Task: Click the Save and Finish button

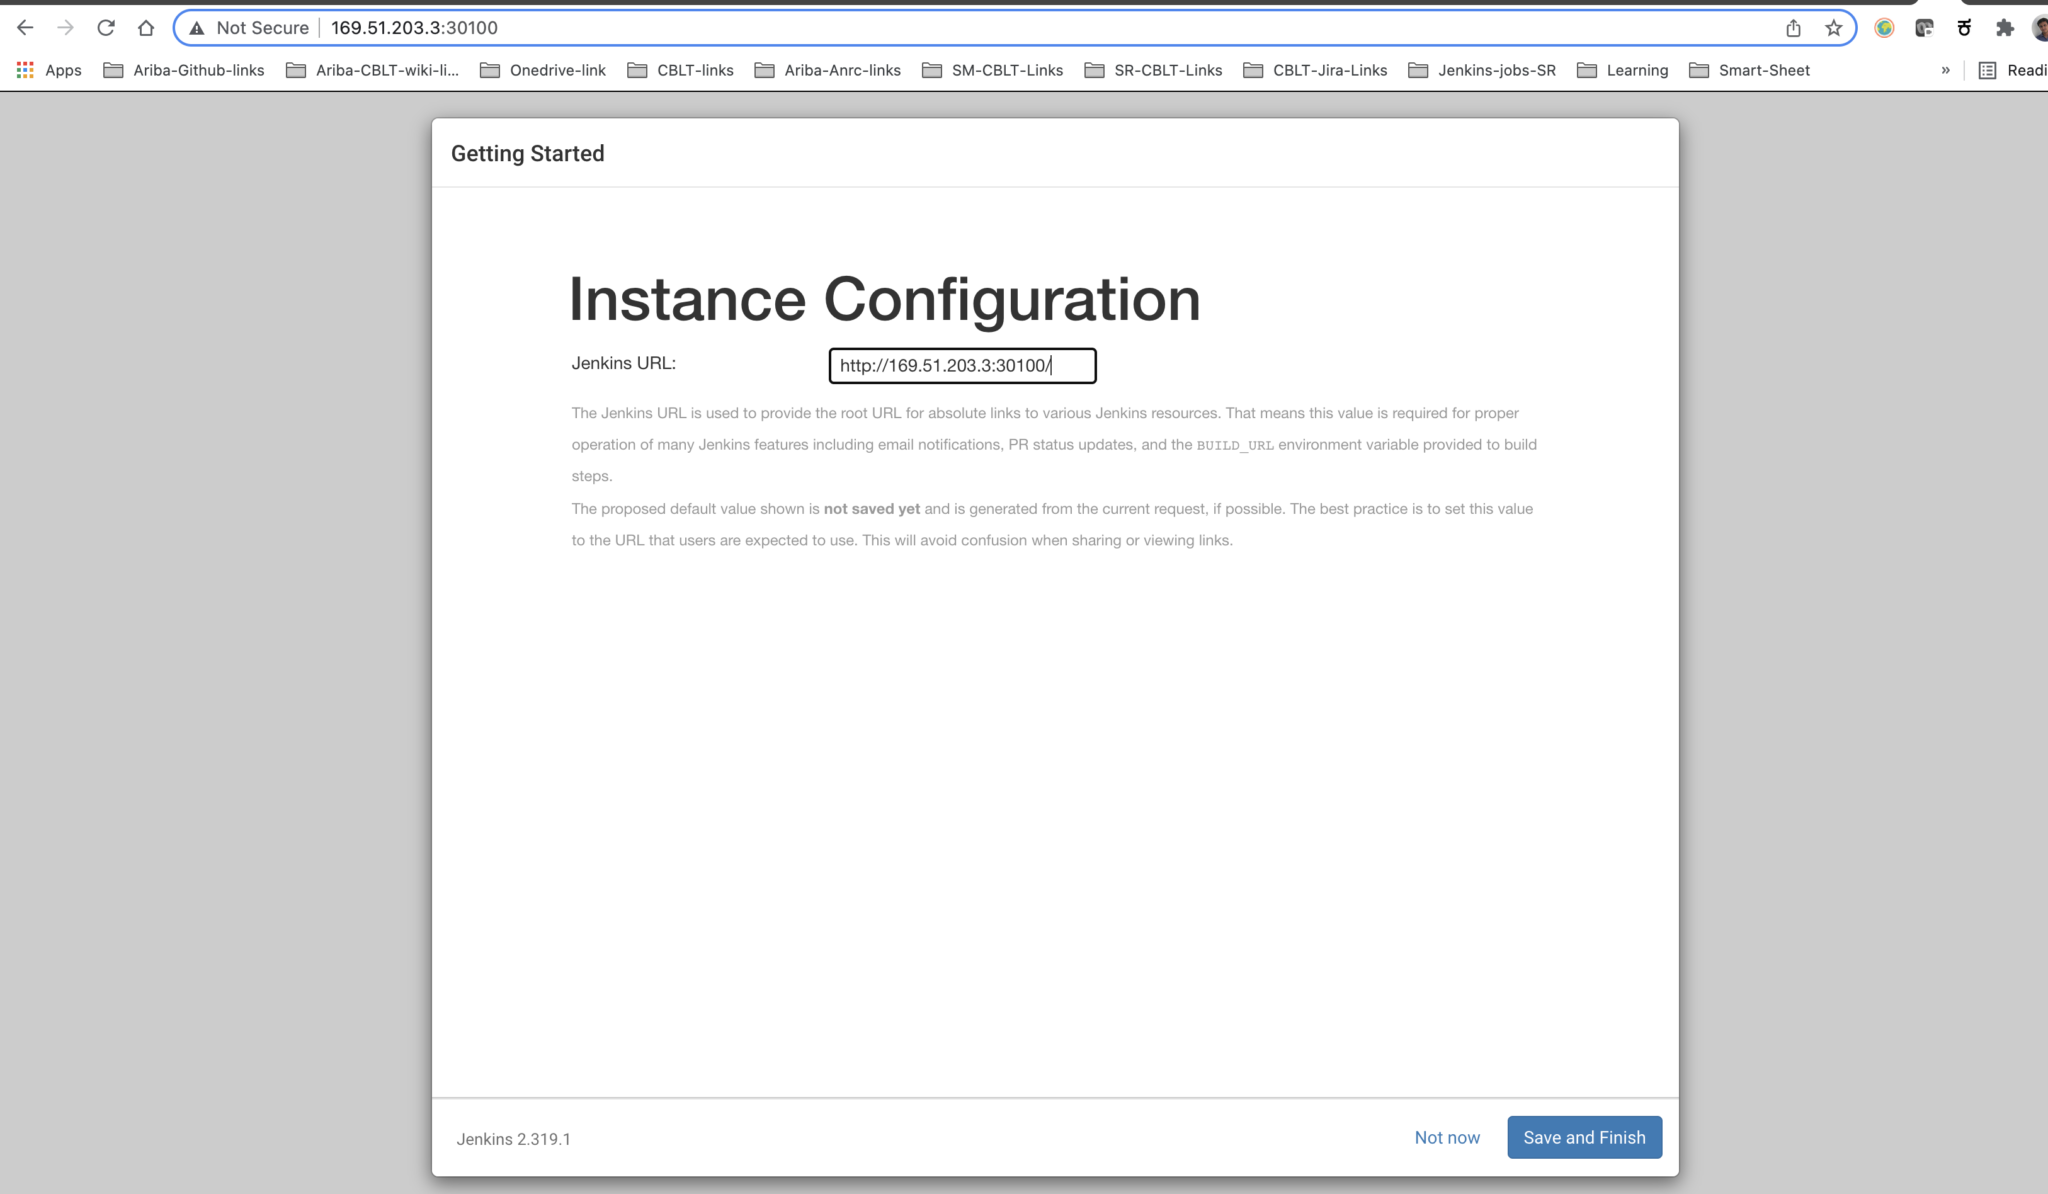Action: [1584, 1137]
